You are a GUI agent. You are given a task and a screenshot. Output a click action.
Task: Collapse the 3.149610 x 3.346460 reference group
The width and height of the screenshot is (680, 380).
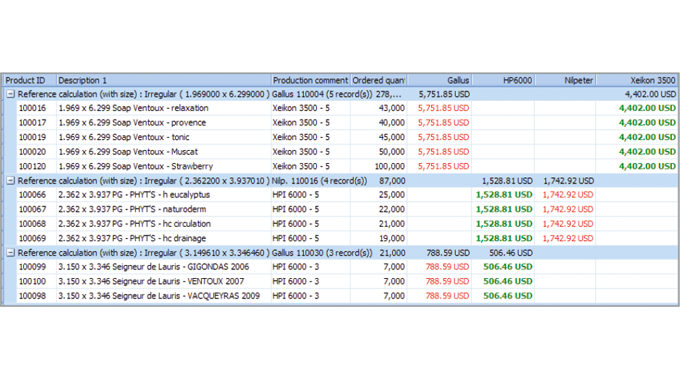tap(10, 252)
